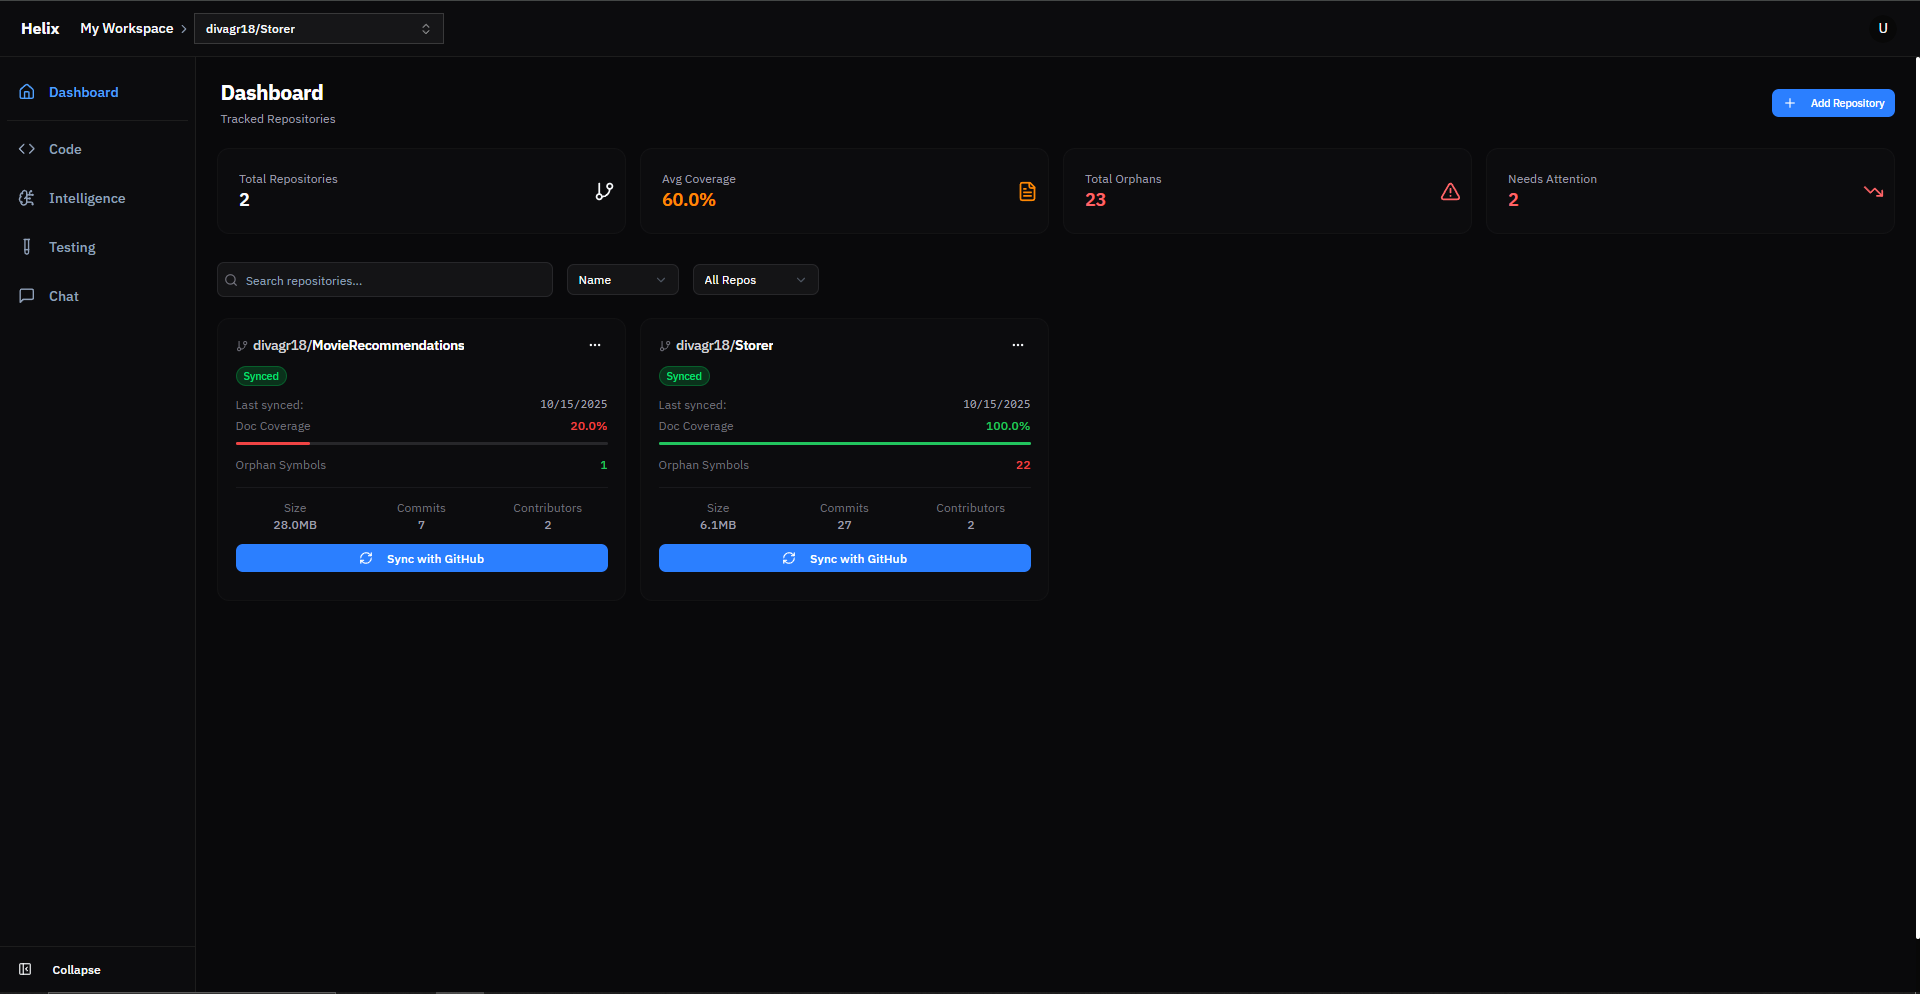Open the Chat section

click(97, 296)
